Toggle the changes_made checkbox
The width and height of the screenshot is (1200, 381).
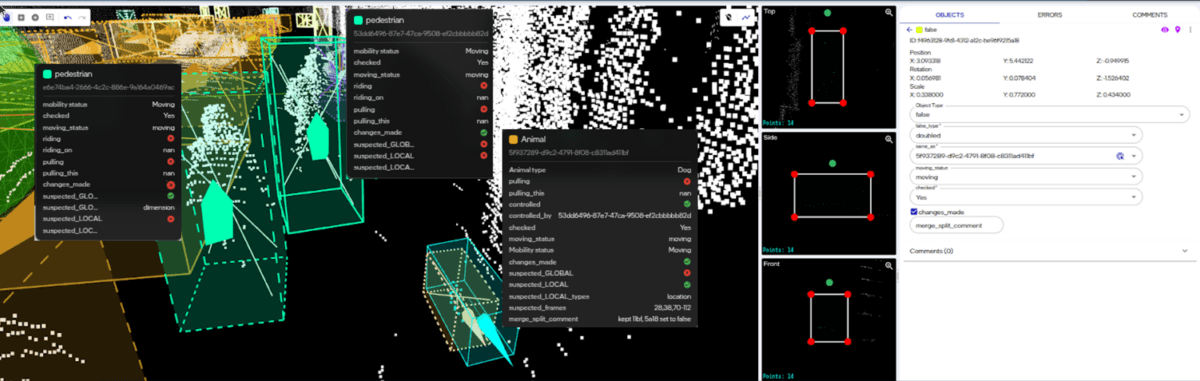914,211
